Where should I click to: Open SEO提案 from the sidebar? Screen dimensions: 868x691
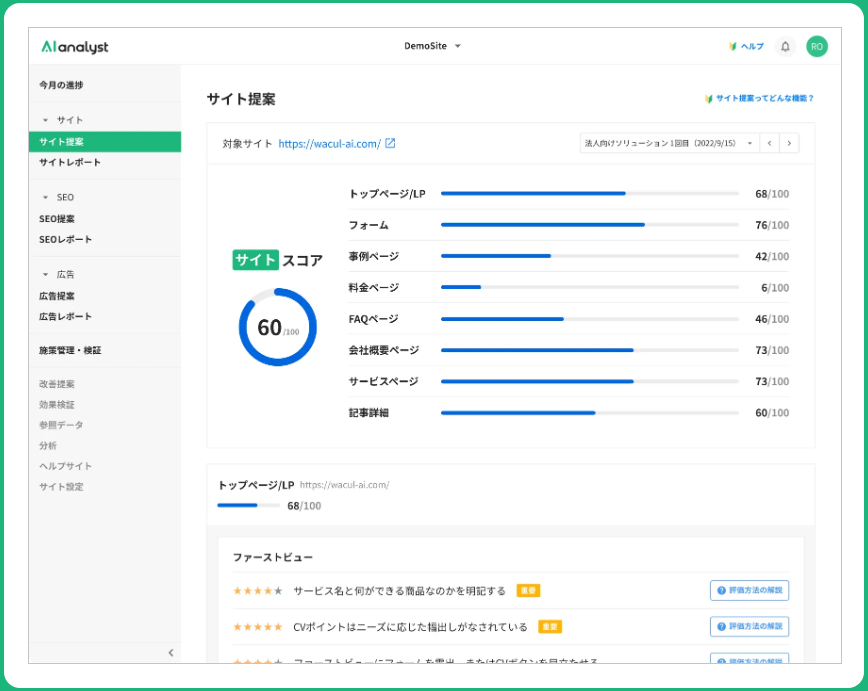tap(57, 219)
